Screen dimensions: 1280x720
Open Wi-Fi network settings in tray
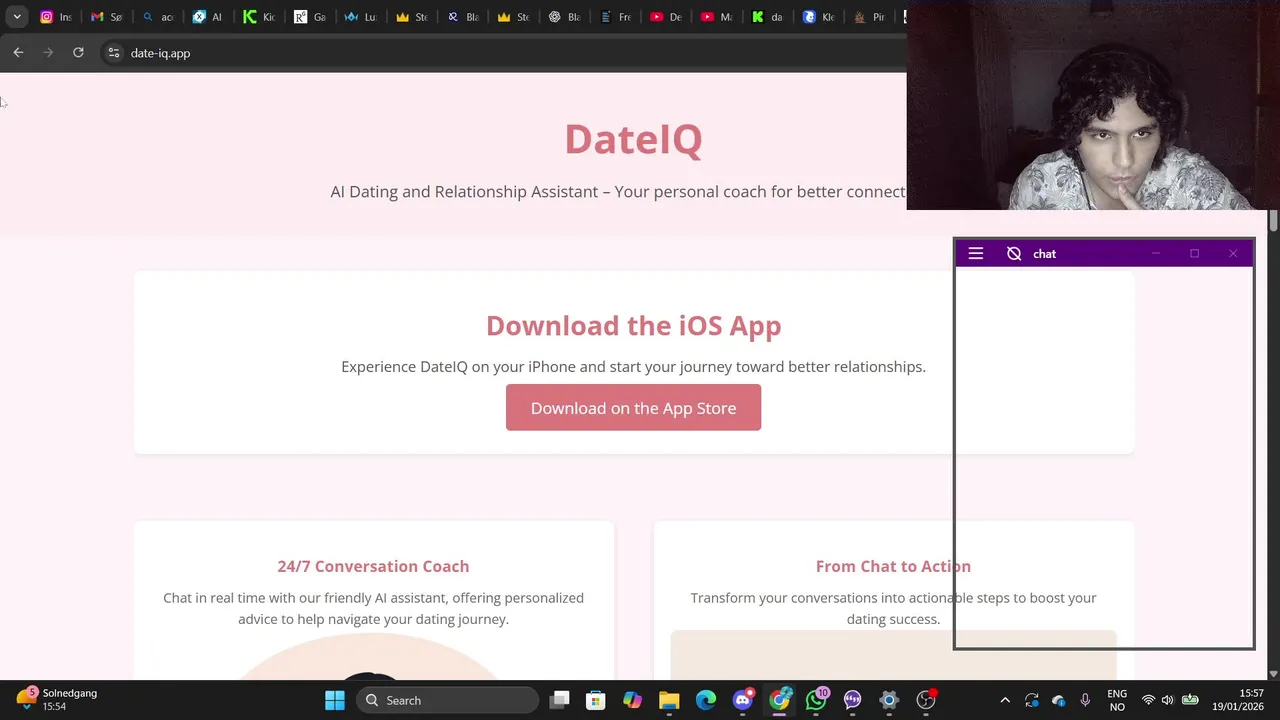coord(1148,700)
